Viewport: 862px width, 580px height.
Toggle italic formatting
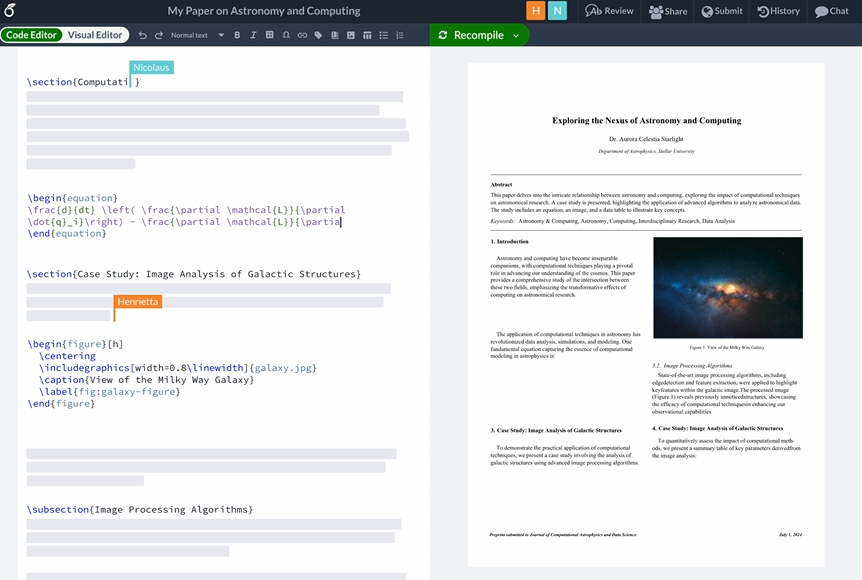(253, 35)
